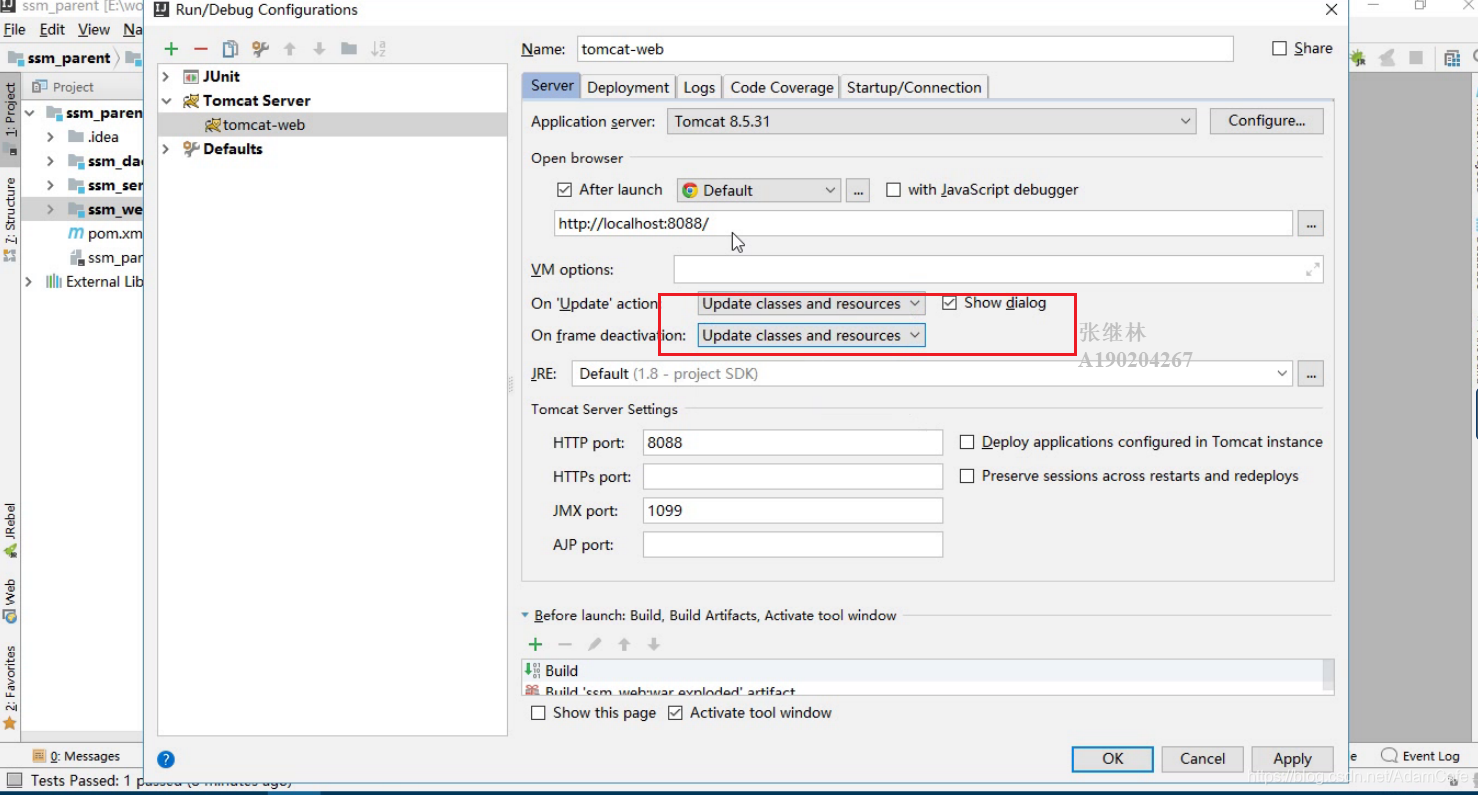
Task: Open JRE Default dropdown
Action: [932, 374]
